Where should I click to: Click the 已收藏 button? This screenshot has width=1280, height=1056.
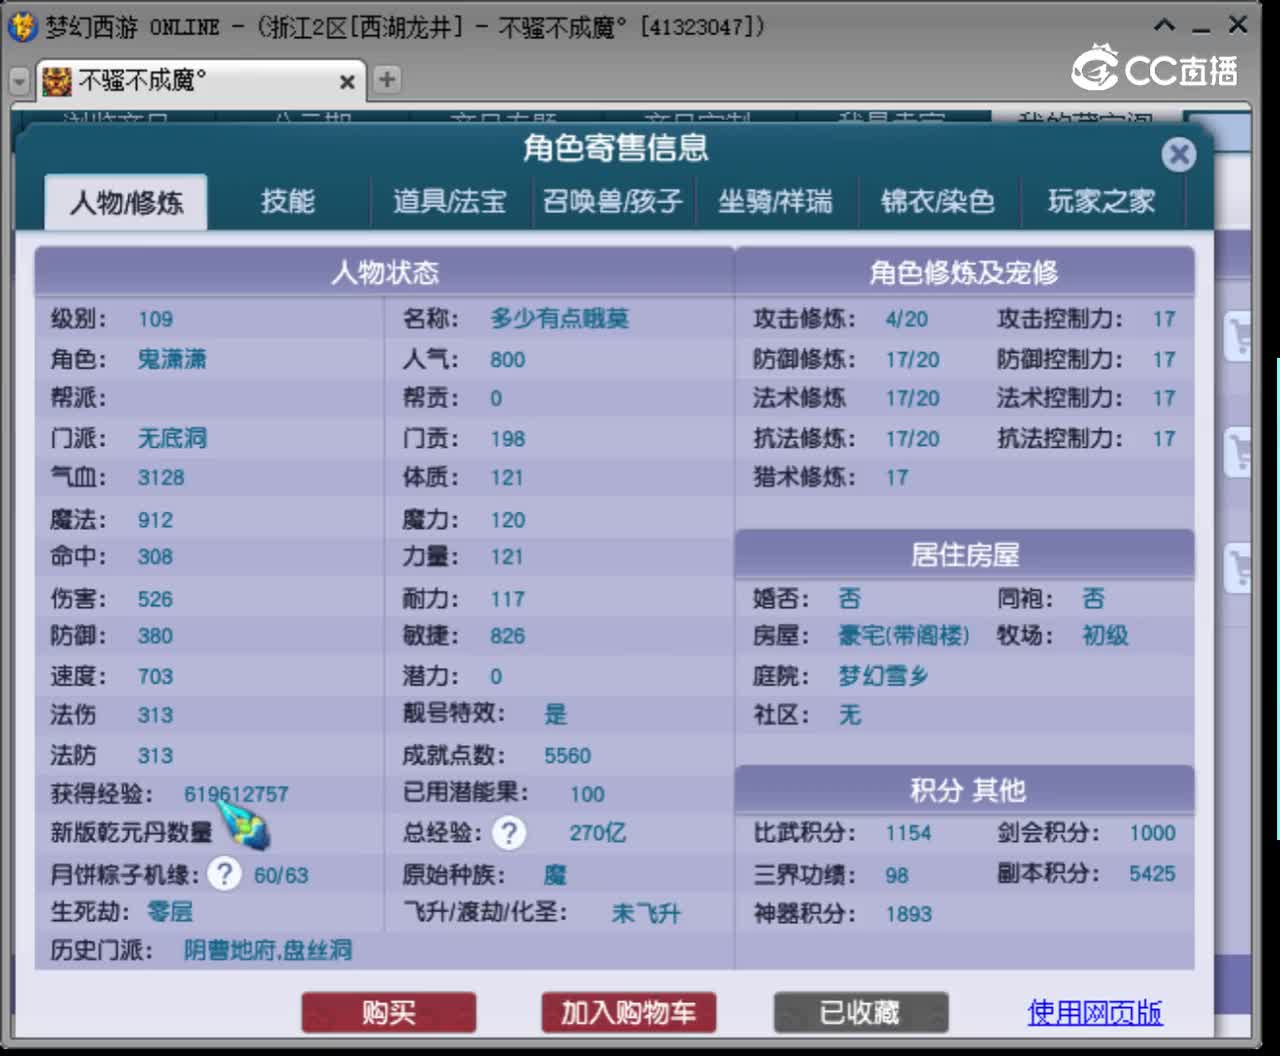(861, 1013)
